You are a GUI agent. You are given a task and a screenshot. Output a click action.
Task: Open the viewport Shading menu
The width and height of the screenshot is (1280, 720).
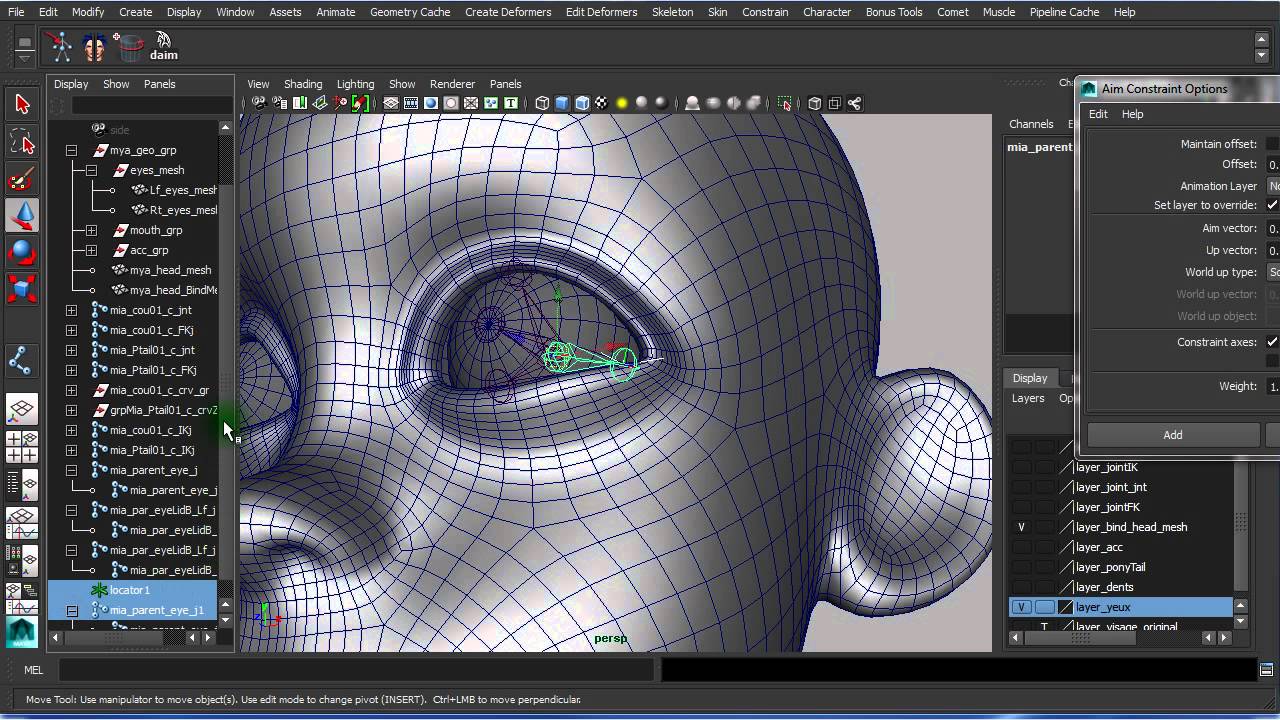coord(302,84)
